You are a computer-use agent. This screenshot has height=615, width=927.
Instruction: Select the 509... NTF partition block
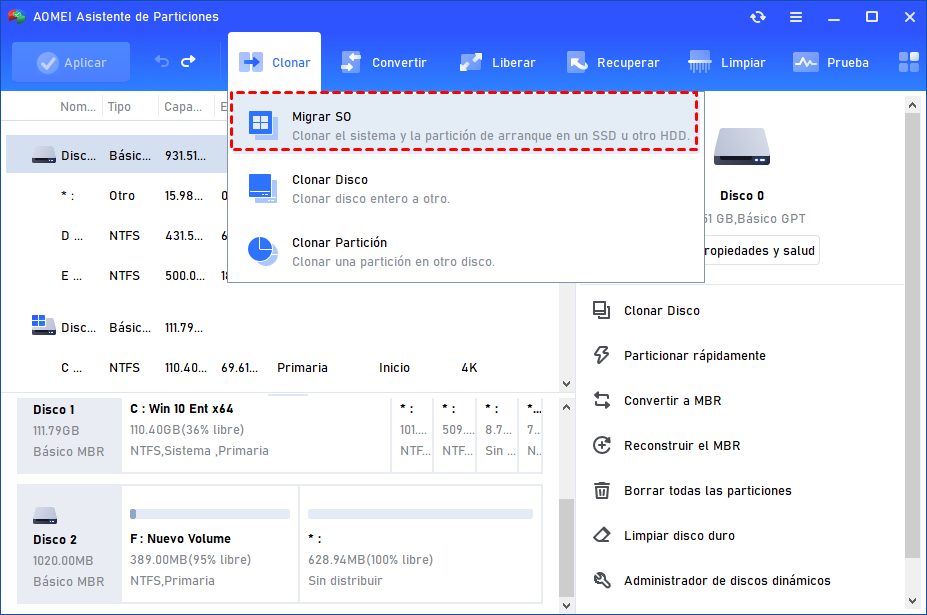pyautogui.click(x=455, y=435)
